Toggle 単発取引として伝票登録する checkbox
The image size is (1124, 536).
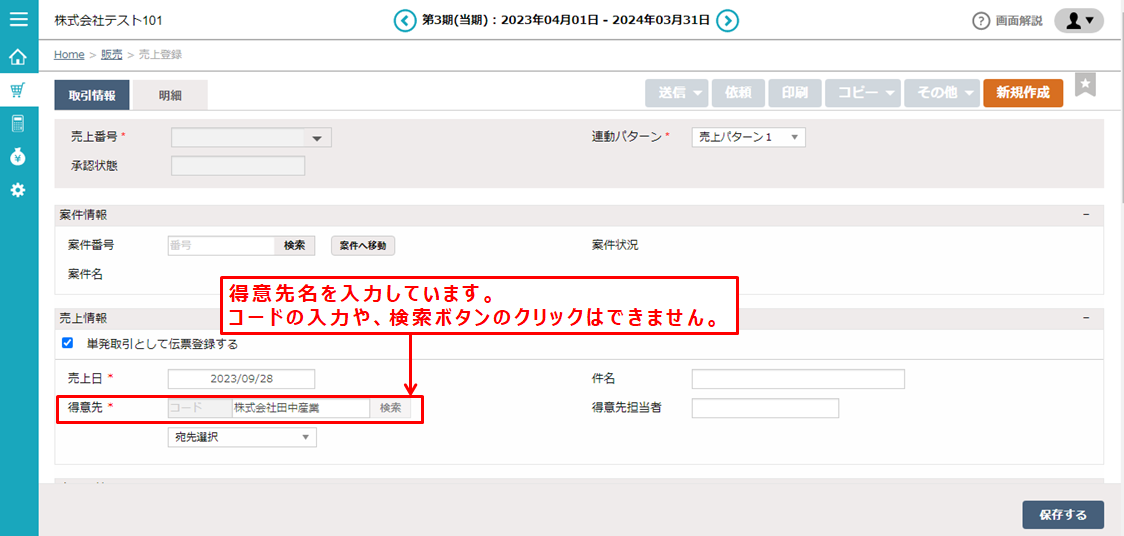pos(68,343)
